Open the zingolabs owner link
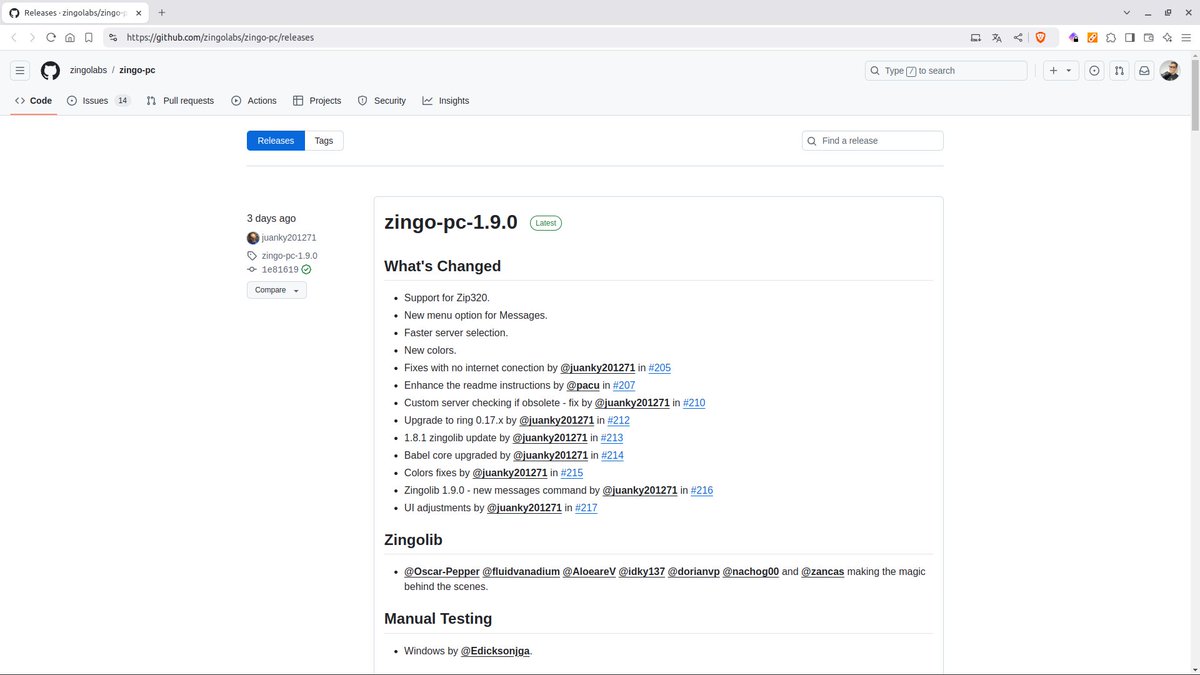The height and width of the screenshot is (675, 1200). coord(88,71)
